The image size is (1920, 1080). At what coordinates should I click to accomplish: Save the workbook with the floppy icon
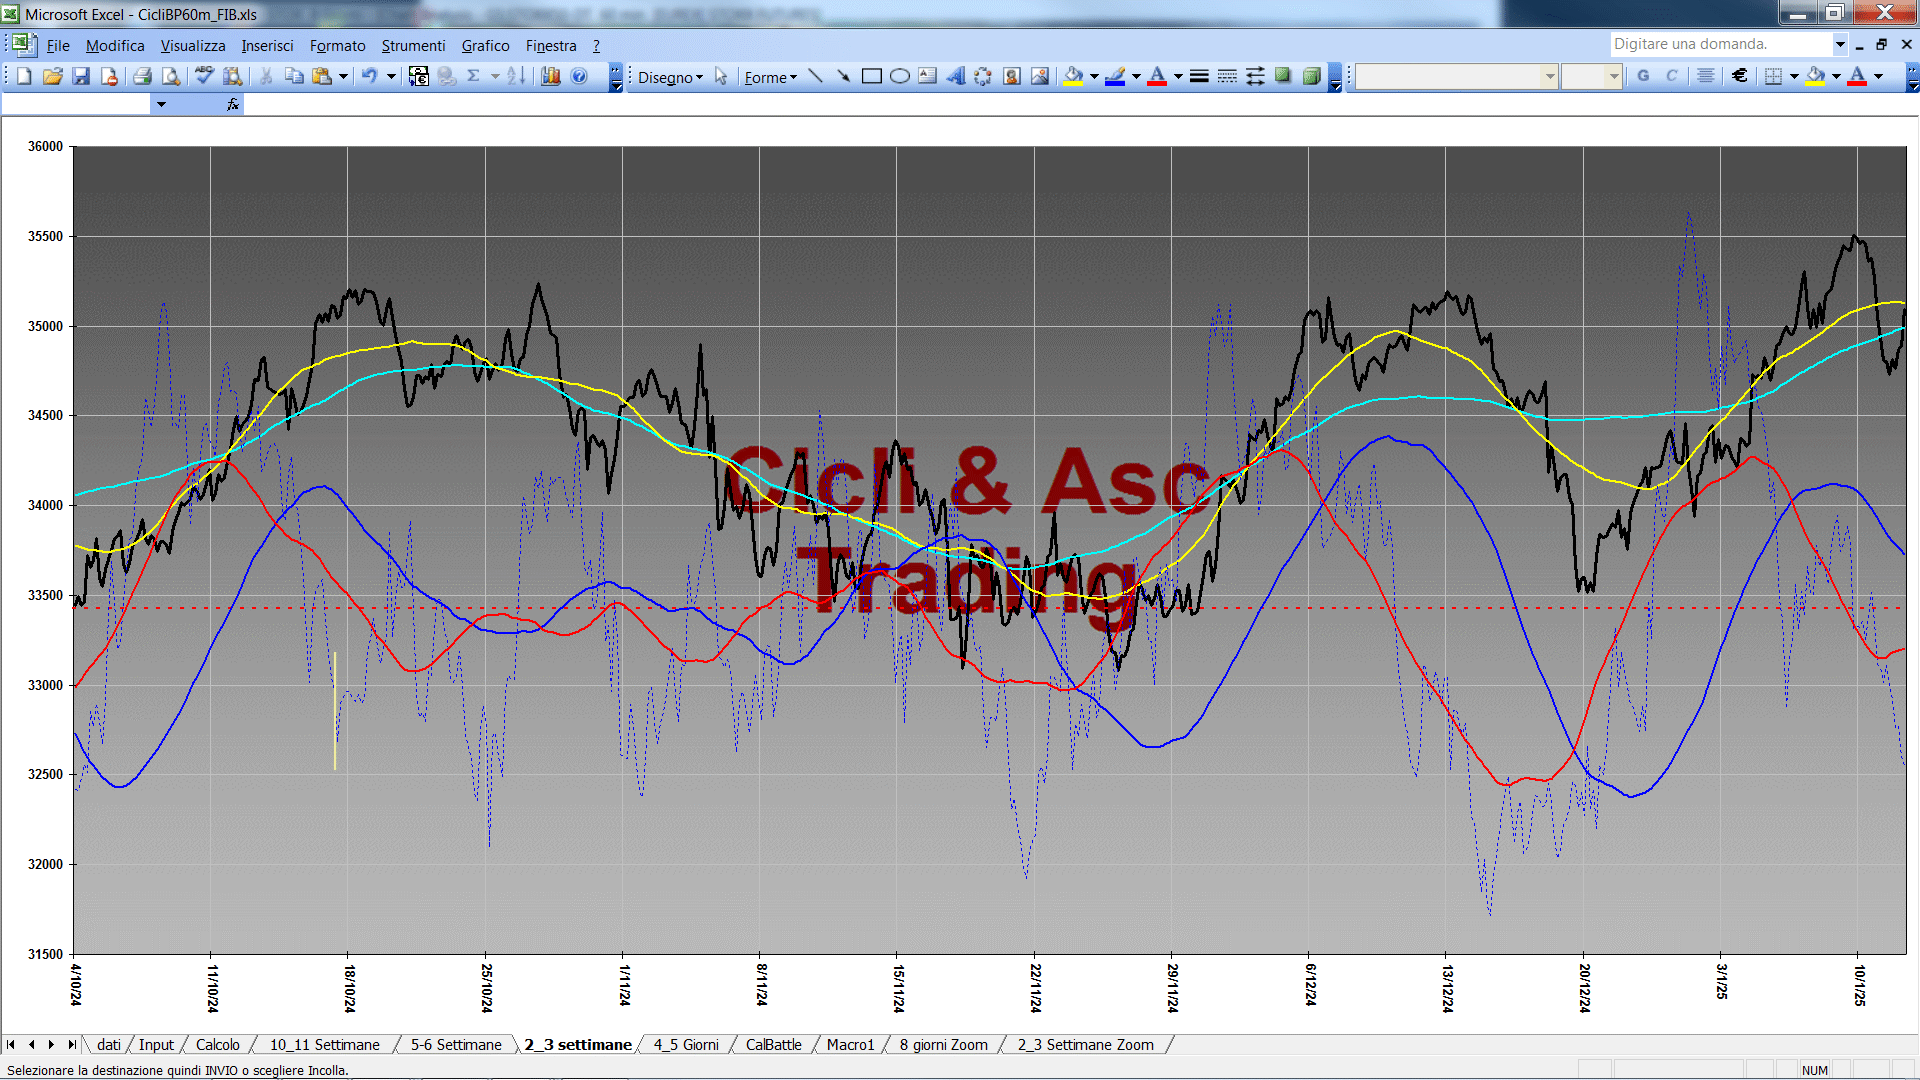pyautogui.click(x=81, y=76)
